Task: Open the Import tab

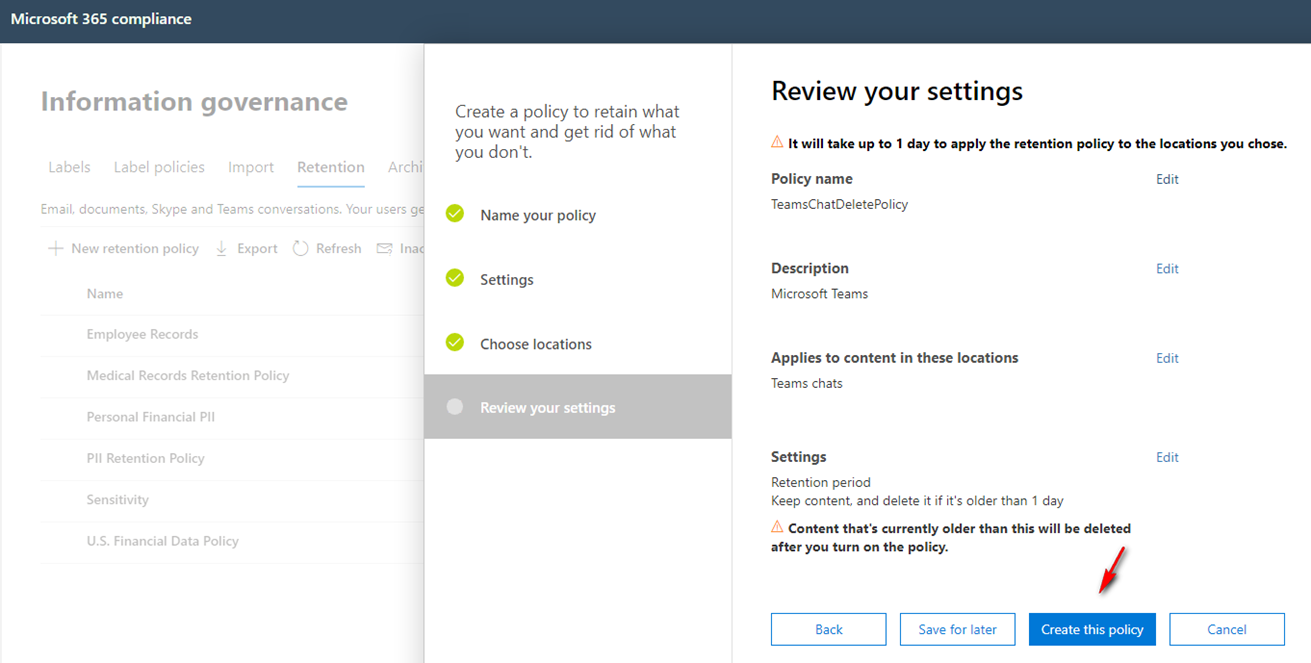Action: pyautogui.click(x=251, y=167)
